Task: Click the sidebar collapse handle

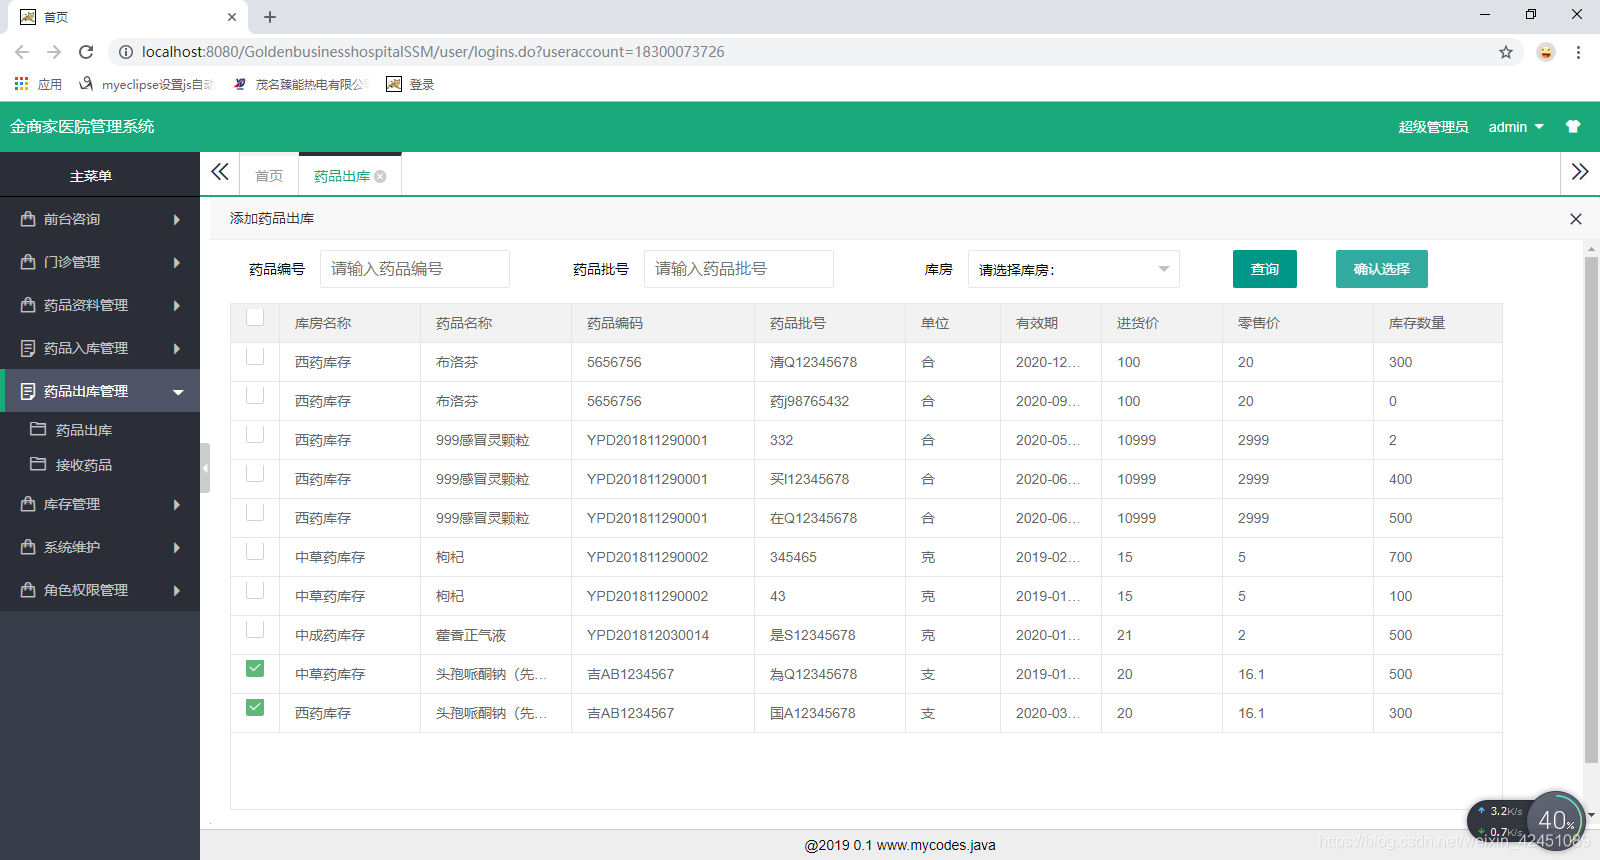Action: 205,468
